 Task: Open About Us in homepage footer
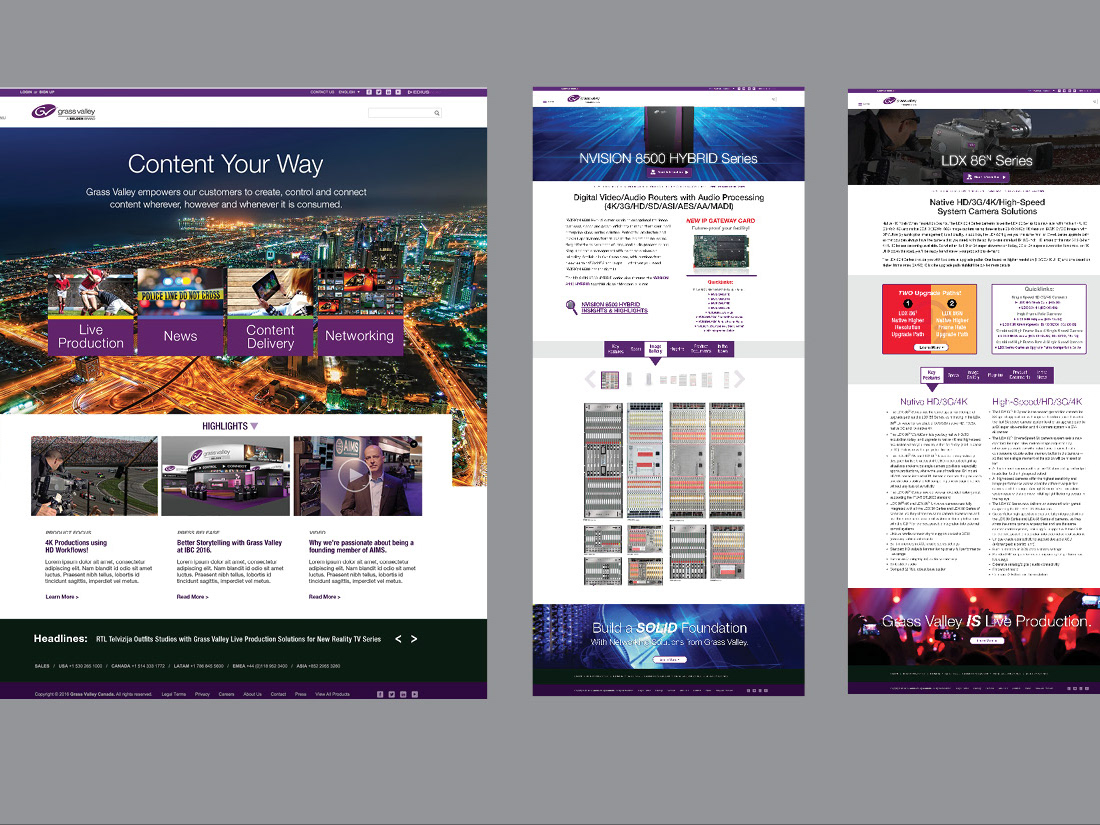click(253, 694)
